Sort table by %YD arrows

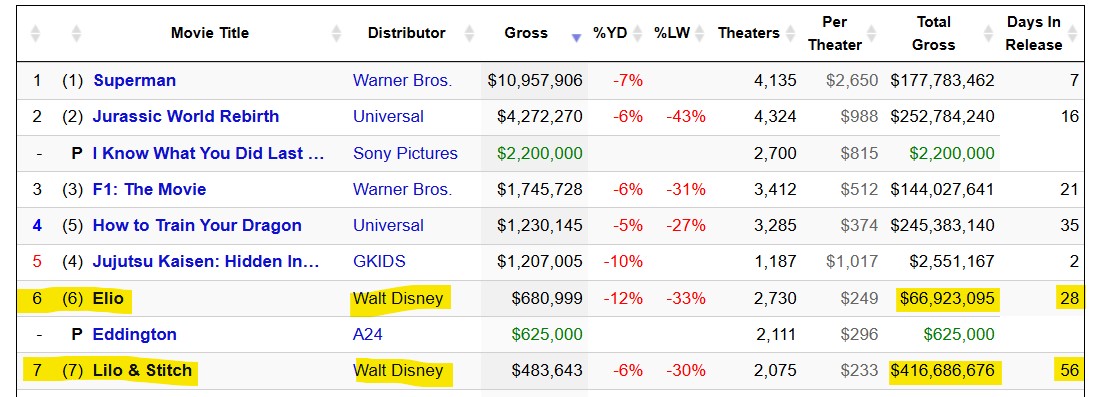(x=638, y=33)
